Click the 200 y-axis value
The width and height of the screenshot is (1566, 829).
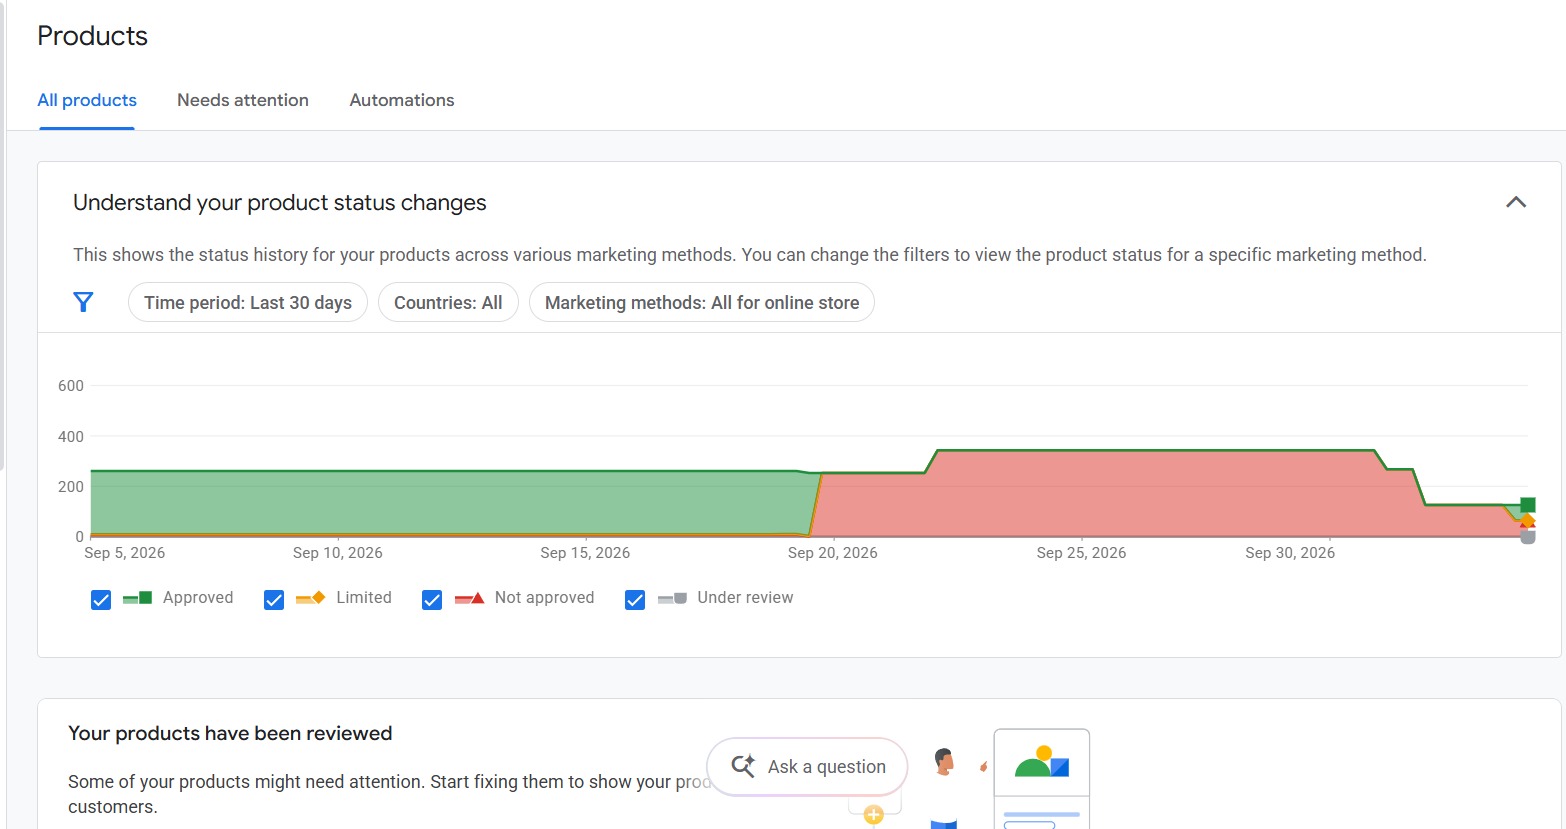pos(71,487)
